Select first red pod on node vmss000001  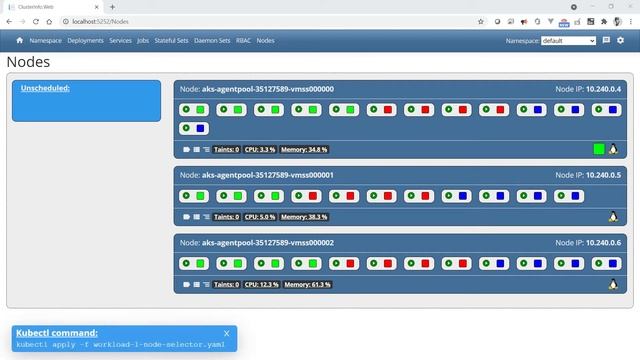tap(307, 196)
